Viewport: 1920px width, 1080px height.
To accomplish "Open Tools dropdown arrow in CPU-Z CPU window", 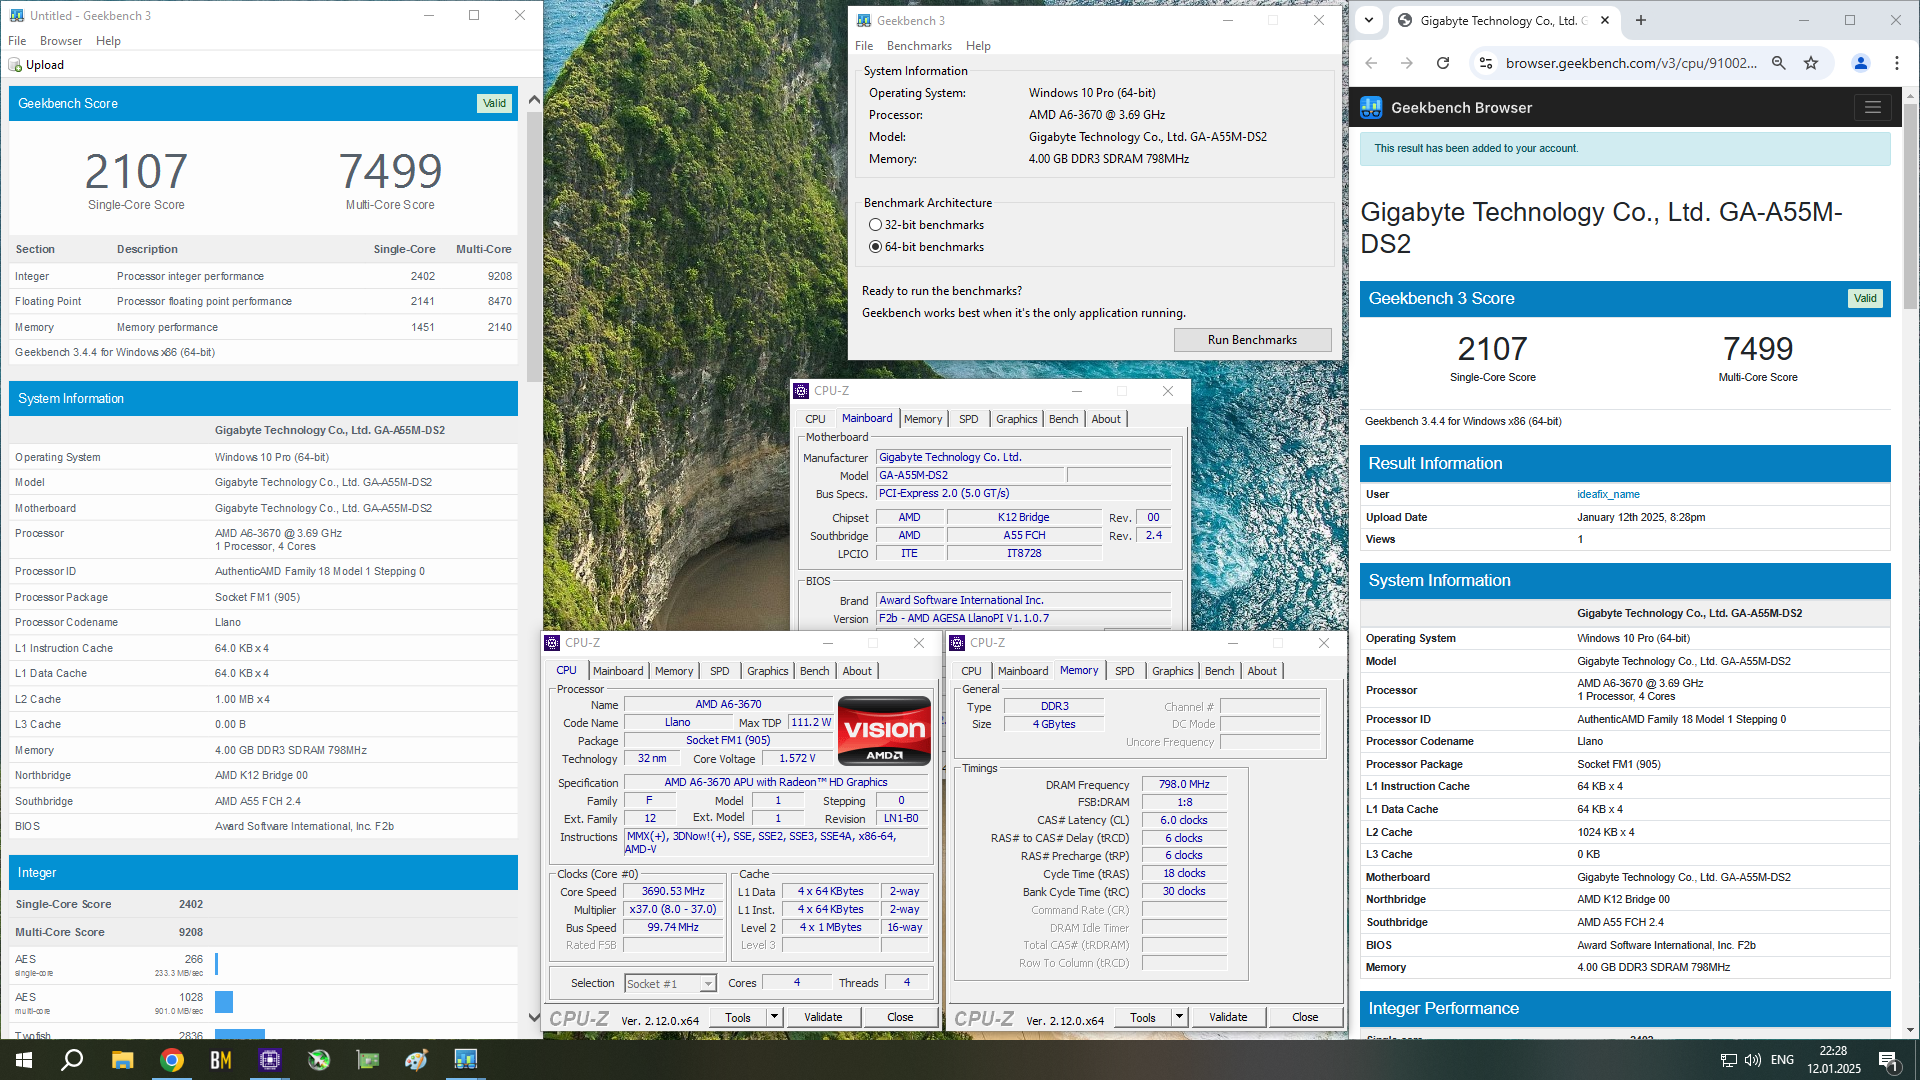I will click(x=773, y=1017).
